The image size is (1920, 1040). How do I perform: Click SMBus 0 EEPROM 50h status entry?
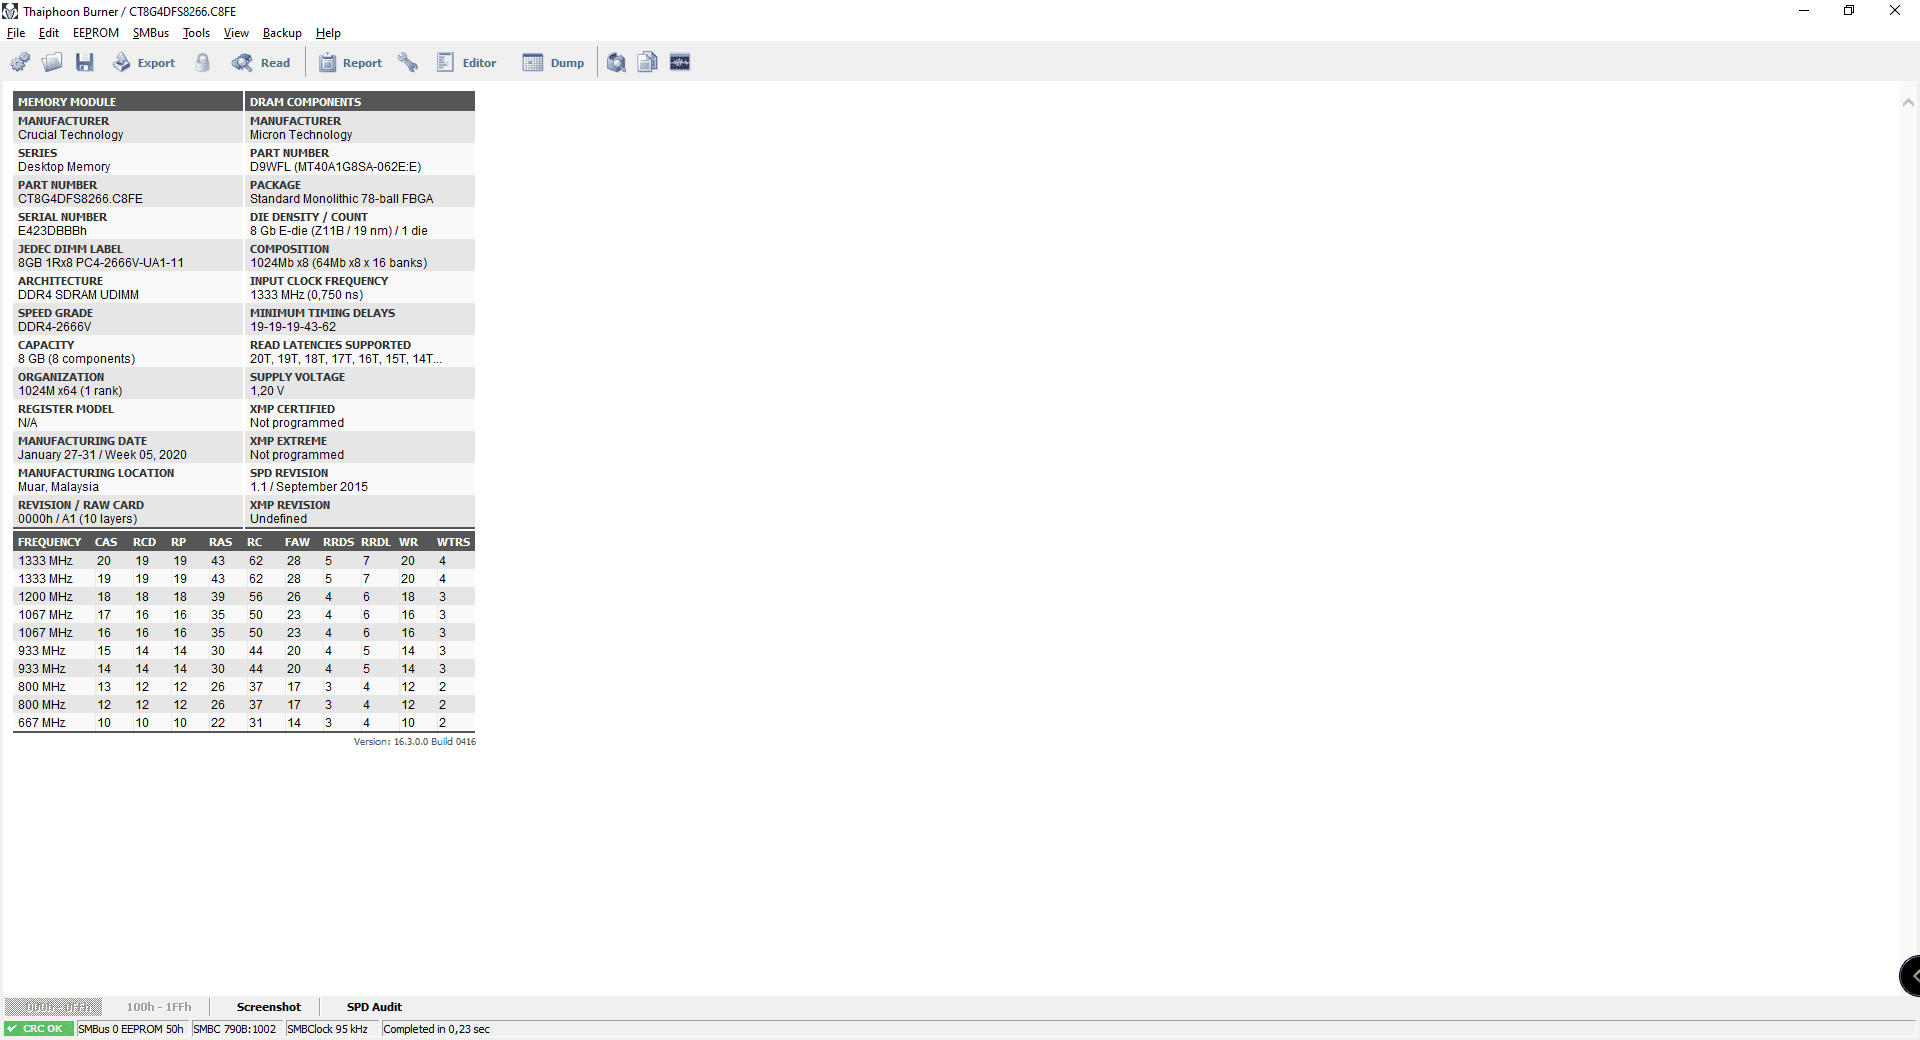pyautogui.click(x=131, y=1029)
